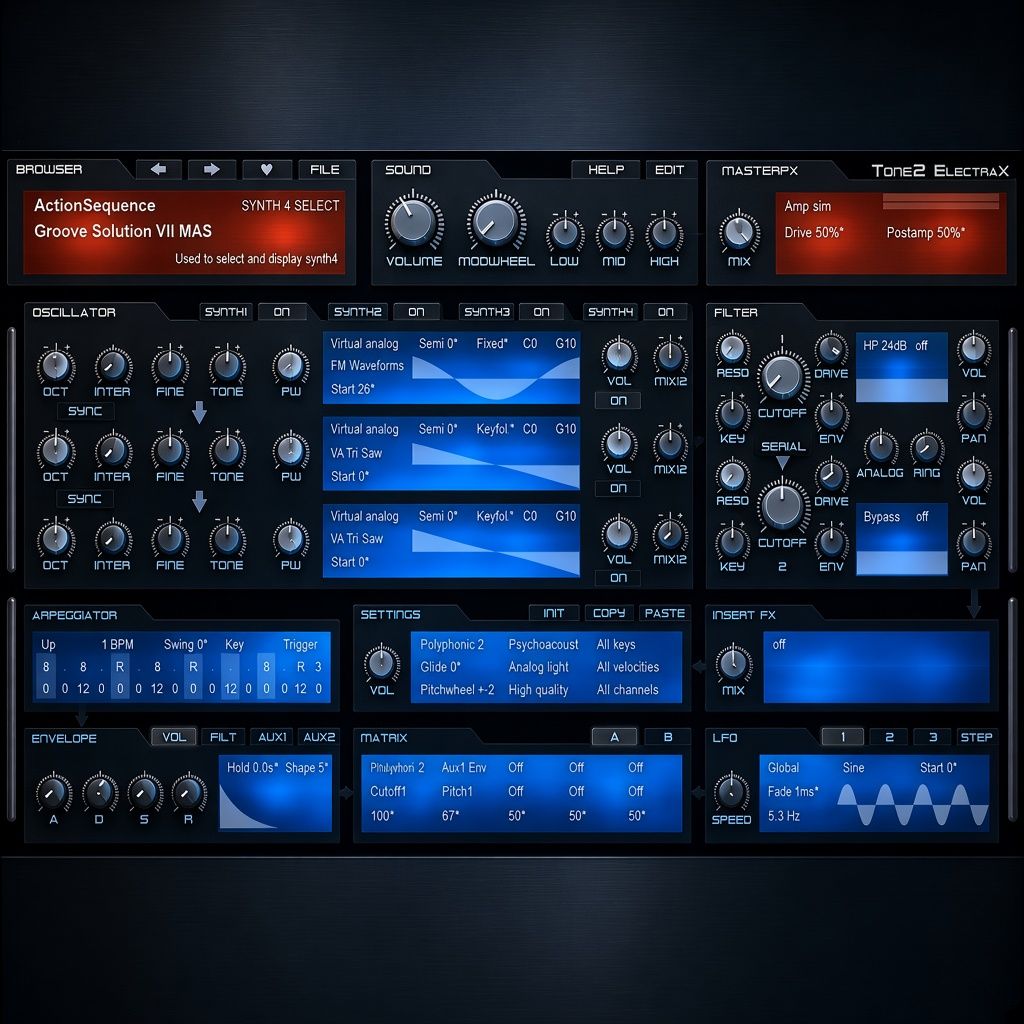Switch LFO to STEP tab
Screen dimensions: 1024x1024
pos(976,737)
